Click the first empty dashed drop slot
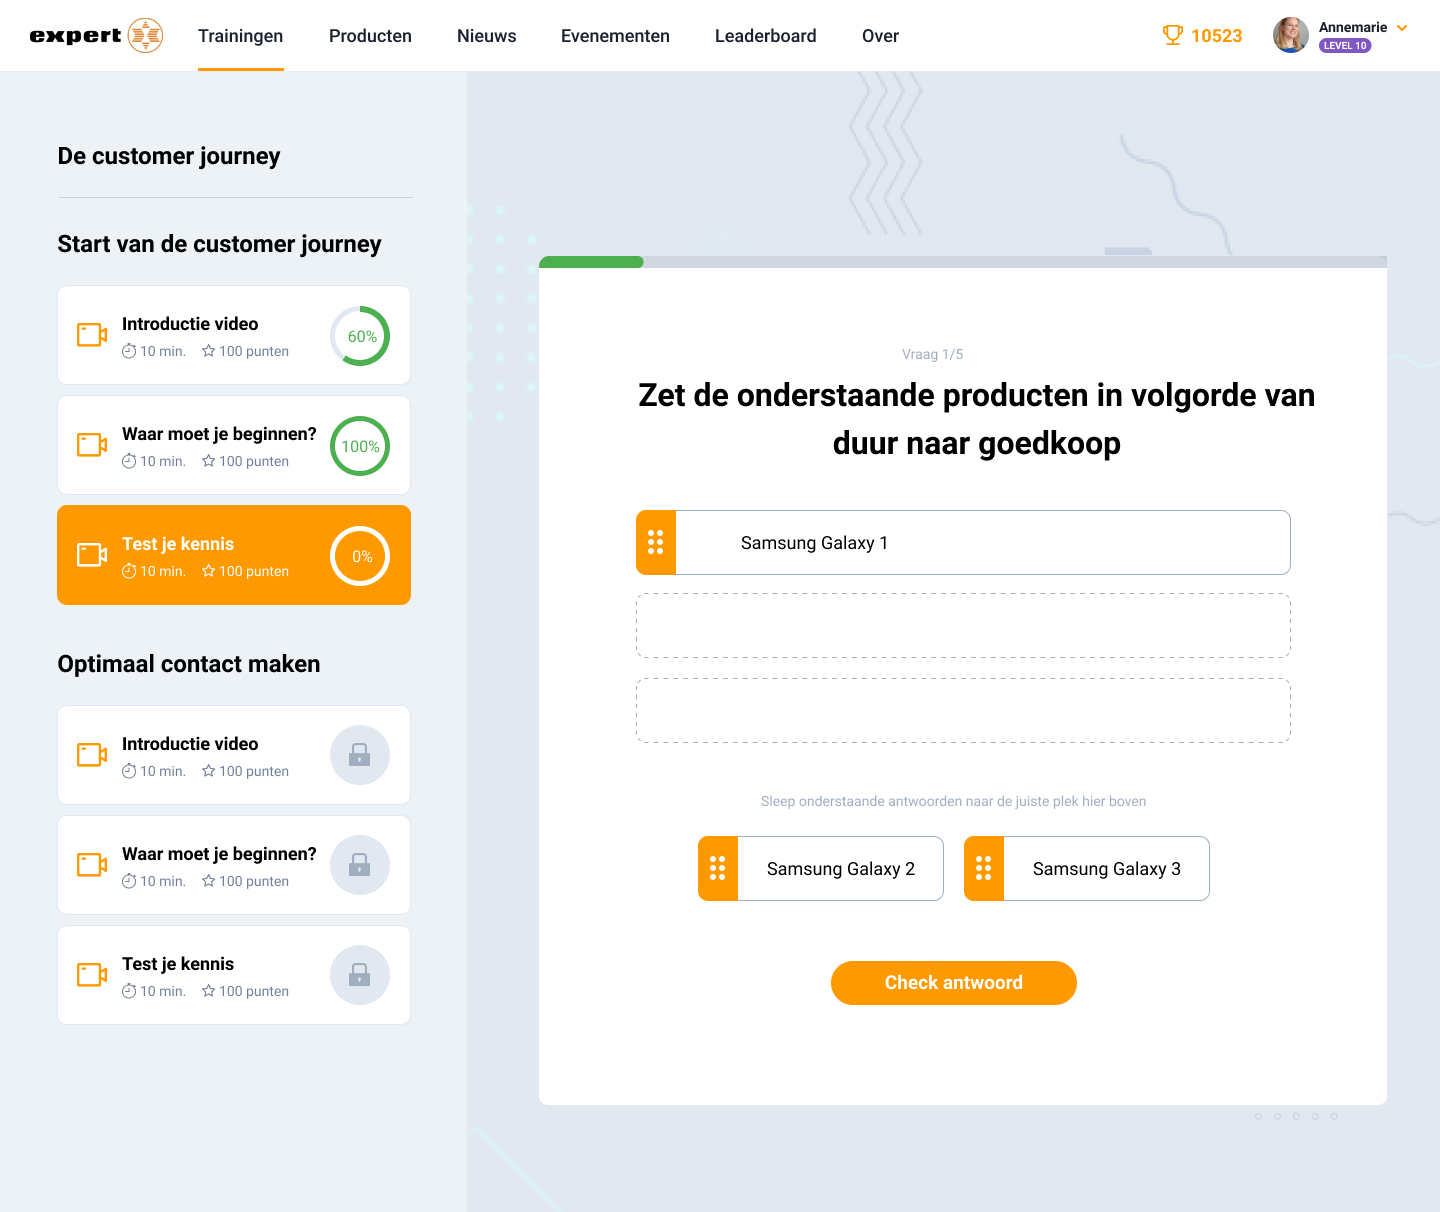 pyautogui.click(x=963, y=626)
